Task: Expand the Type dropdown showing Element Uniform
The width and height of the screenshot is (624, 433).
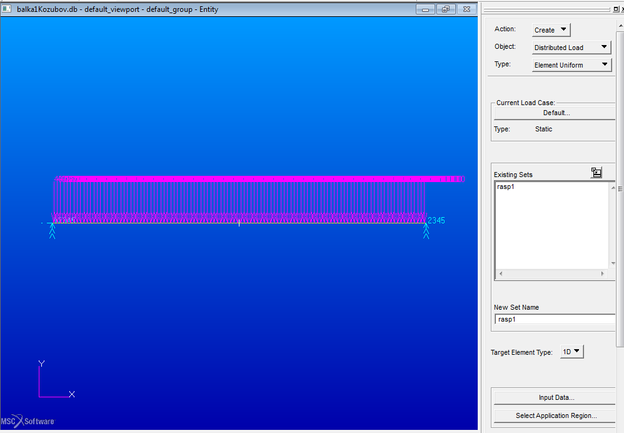Action: [x=571, y=65]
